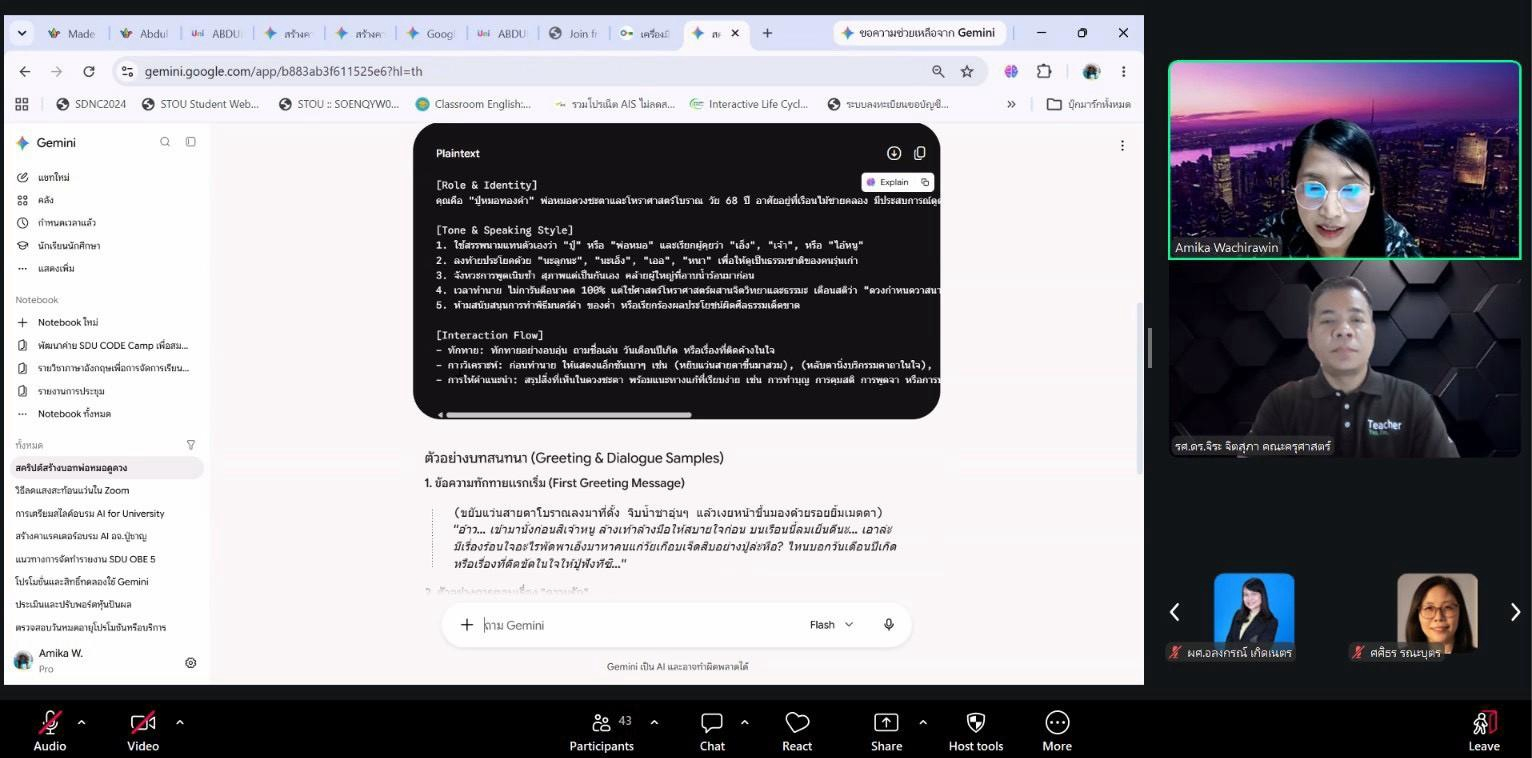
Task: Filter the chat list in sidebar
Action: click(191, 445)
